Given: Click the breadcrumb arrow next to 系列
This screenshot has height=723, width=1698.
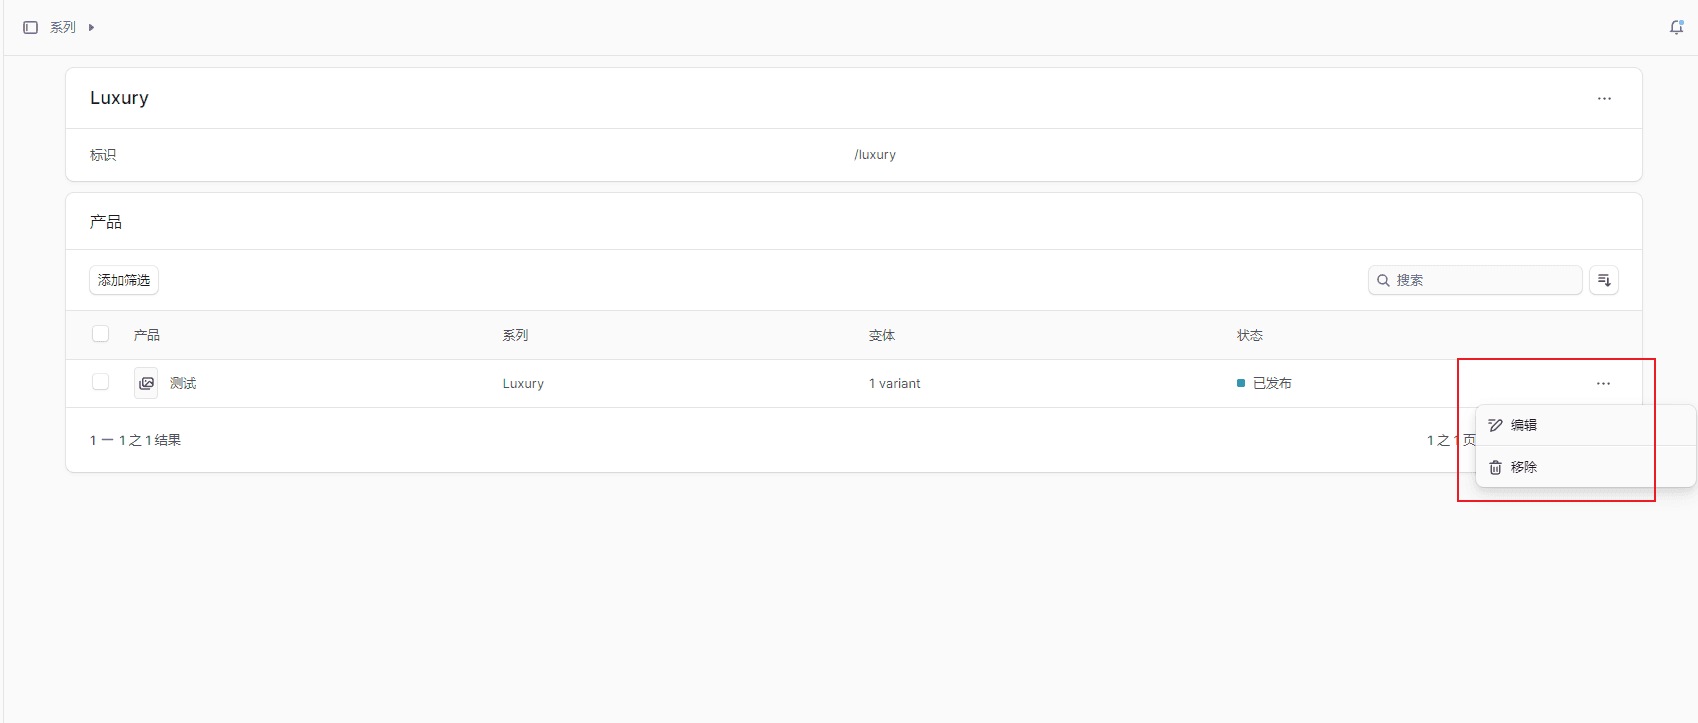Looking at the screenshot, I should click(91, 27).
